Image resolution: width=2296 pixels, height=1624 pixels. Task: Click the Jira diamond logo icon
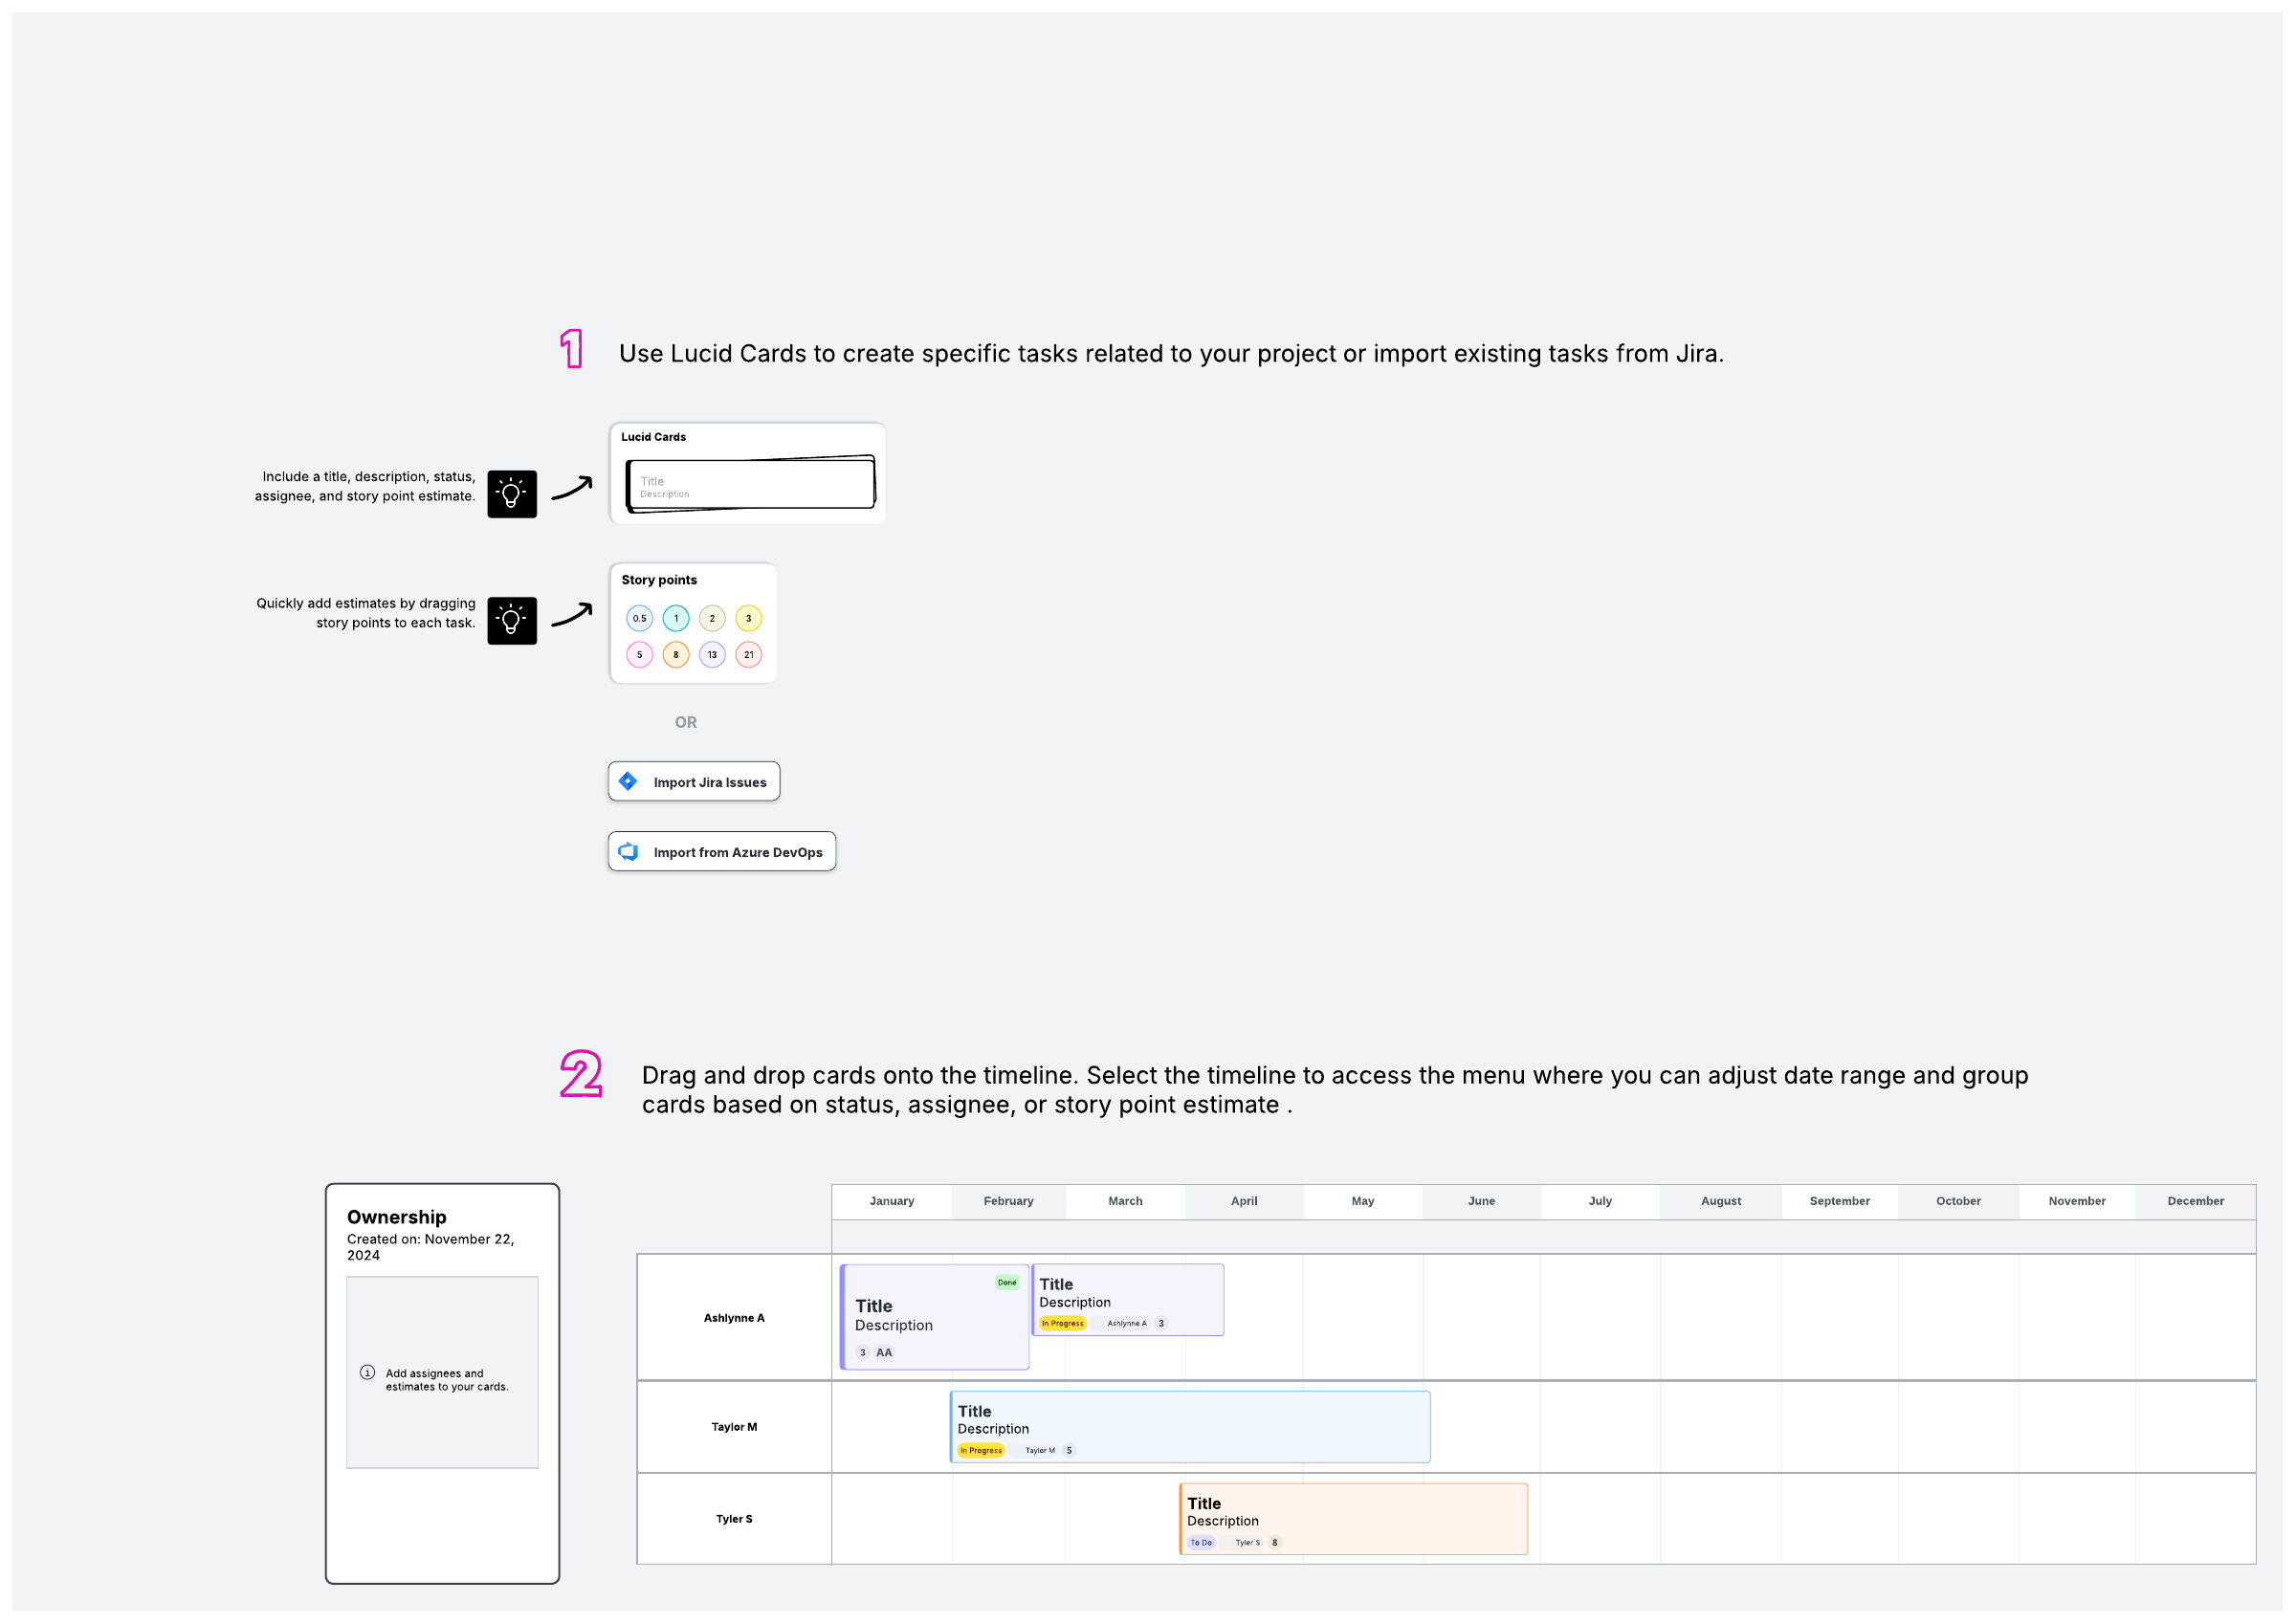click(628, 782)
